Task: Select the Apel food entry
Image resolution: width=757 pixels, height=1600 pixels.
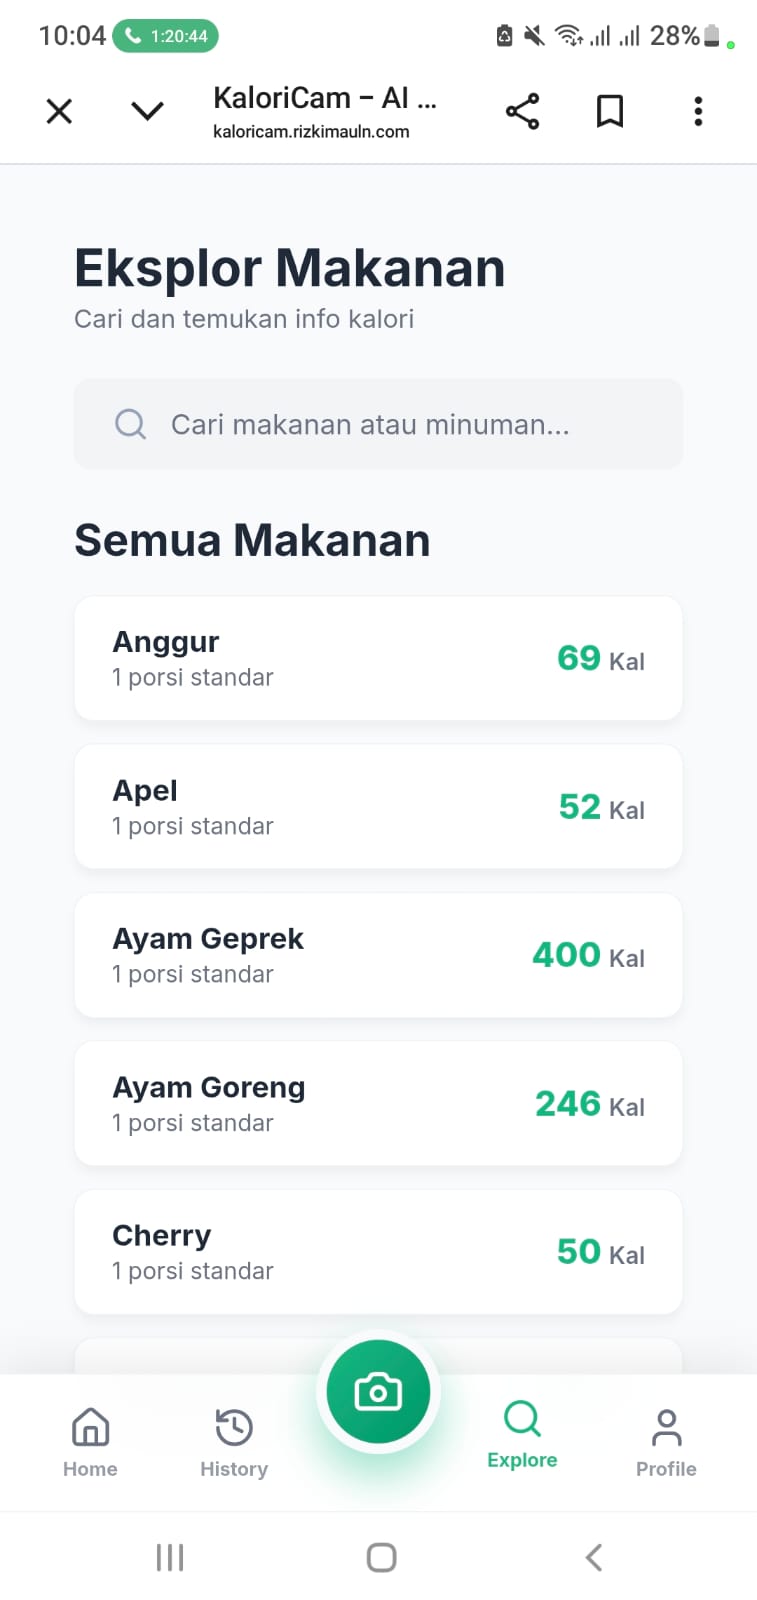Action: tap(378, 806)
